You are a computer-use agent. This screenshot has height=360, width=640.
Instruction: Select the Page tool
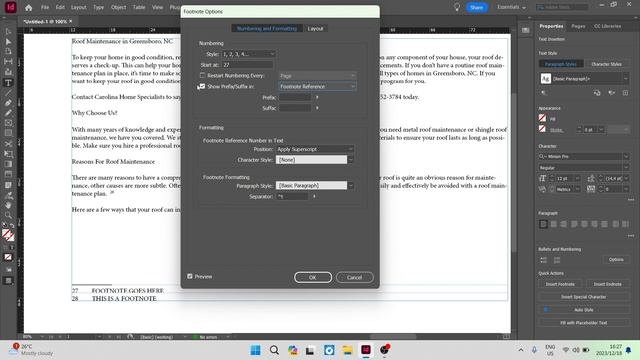click(x=8, y=51)
